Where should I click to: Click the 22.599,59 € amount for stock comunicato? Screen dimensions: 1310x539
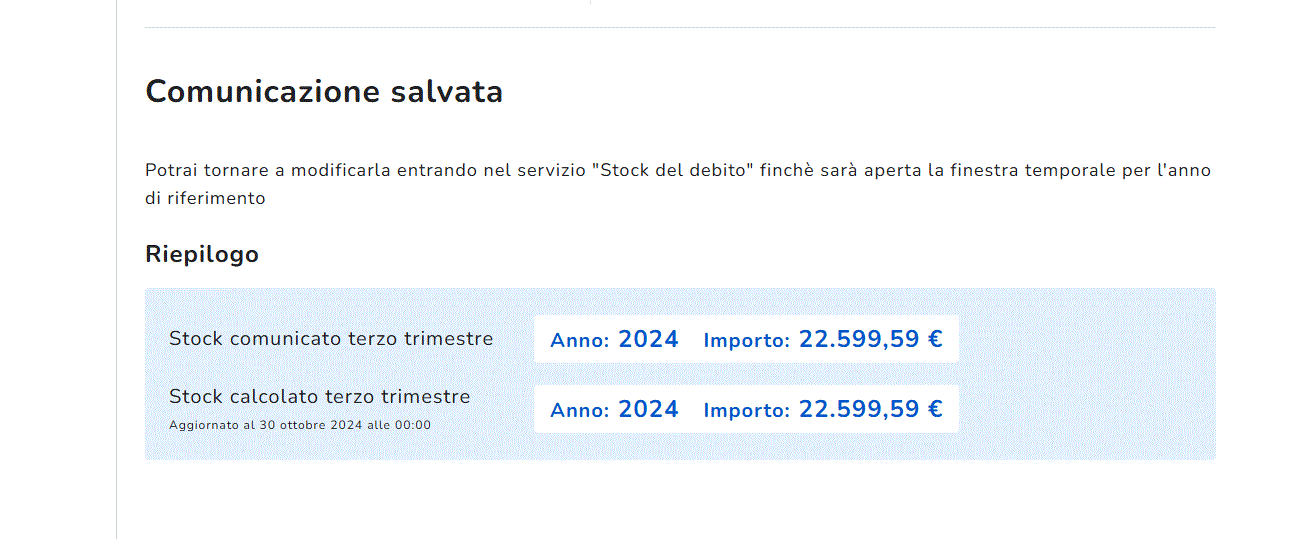point(870,340)
